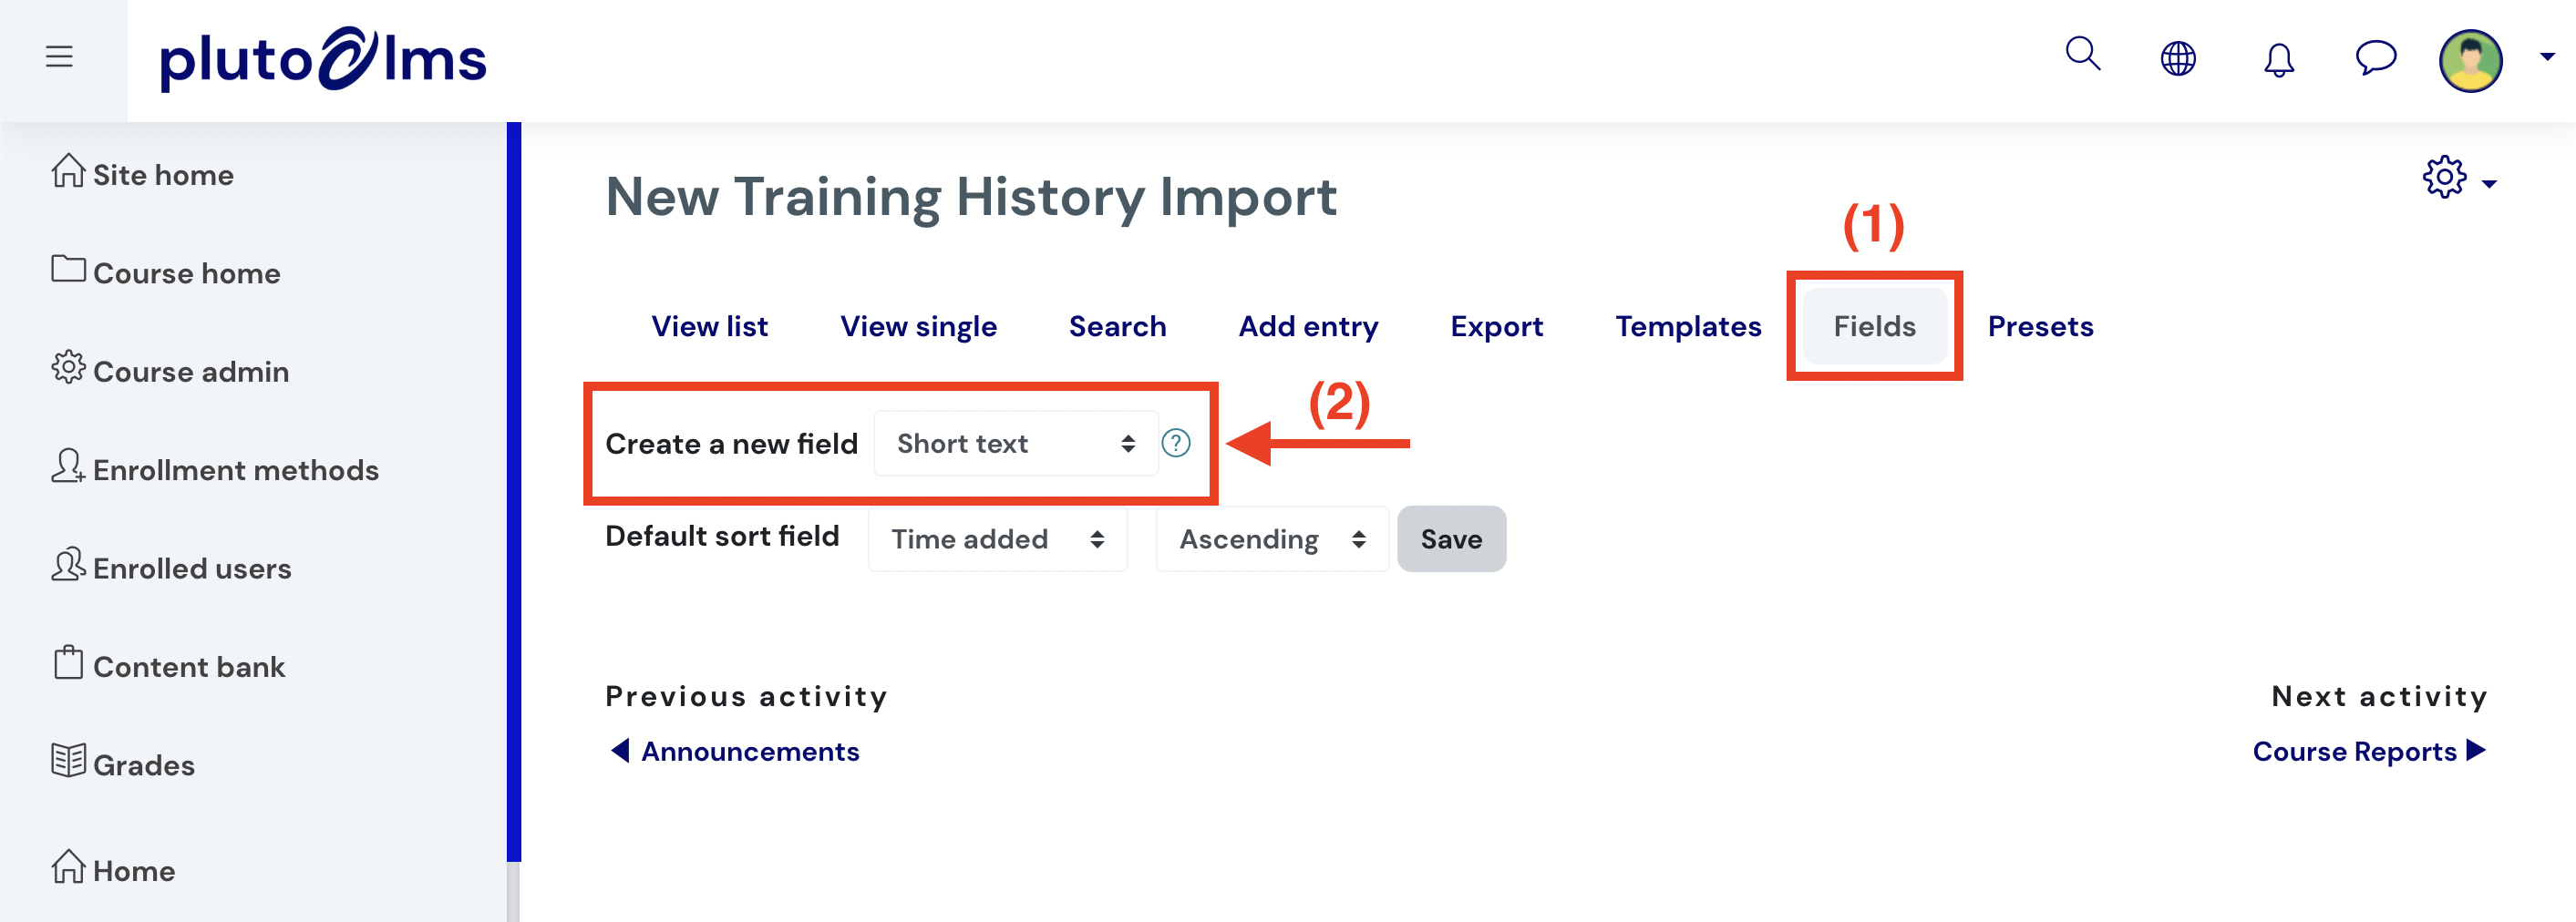Expand the user menu caret
The width and height of the screenshot is (2576, 922).
[x=2547, y=57]
